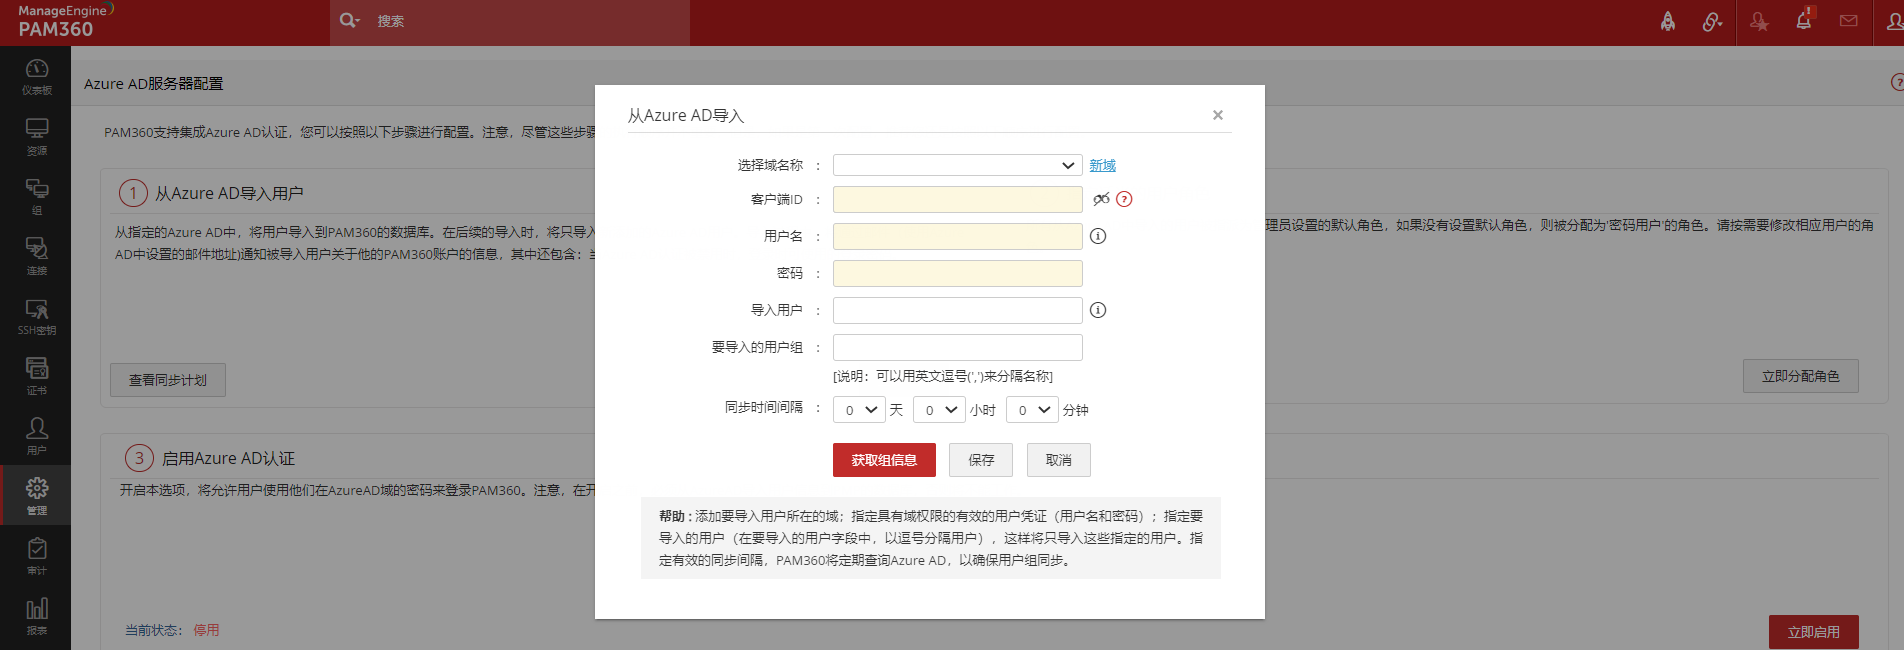1904x650 pixels.
Task: Open the 天 days interval dropdown
Action: (859, 410)
